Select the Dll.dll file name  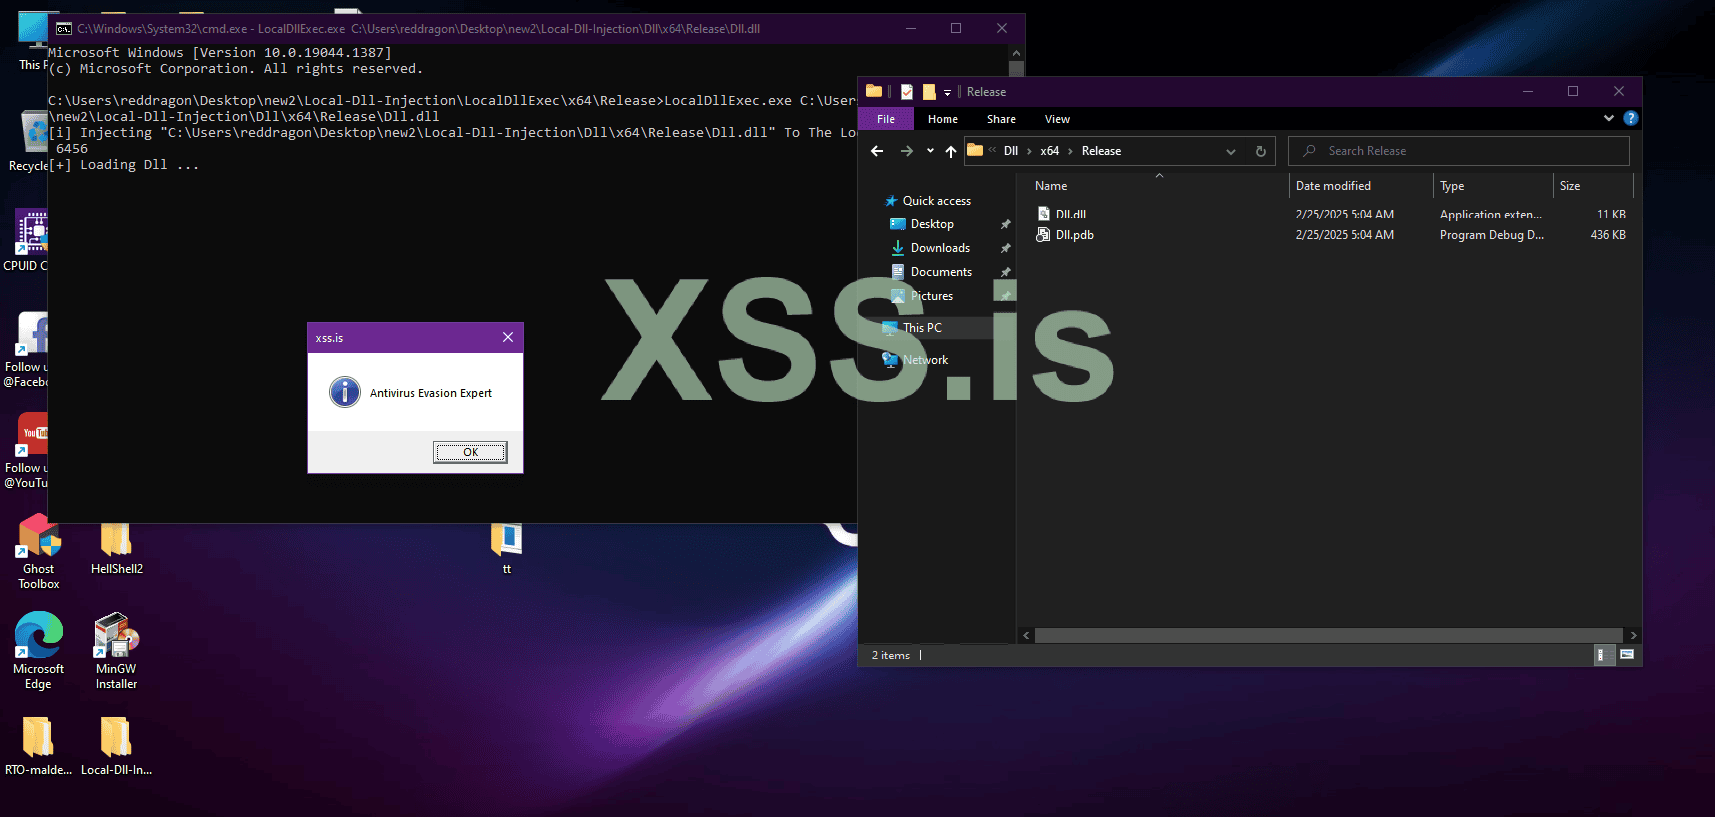pyautogui.click(x=1071, y=214)
